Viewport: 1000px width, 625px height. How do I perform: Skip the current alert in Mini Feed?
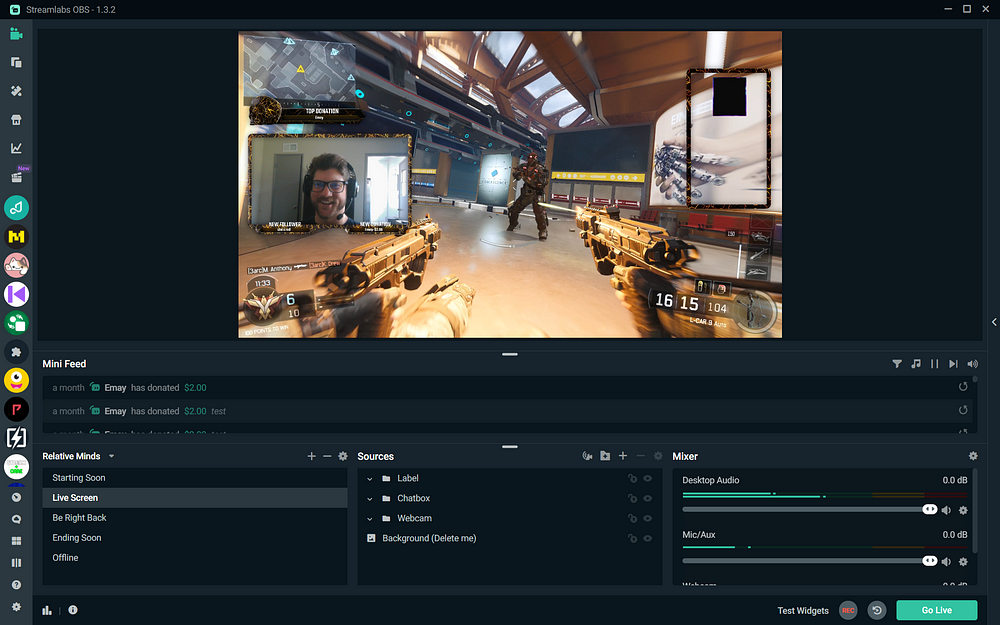click(953, 364)
